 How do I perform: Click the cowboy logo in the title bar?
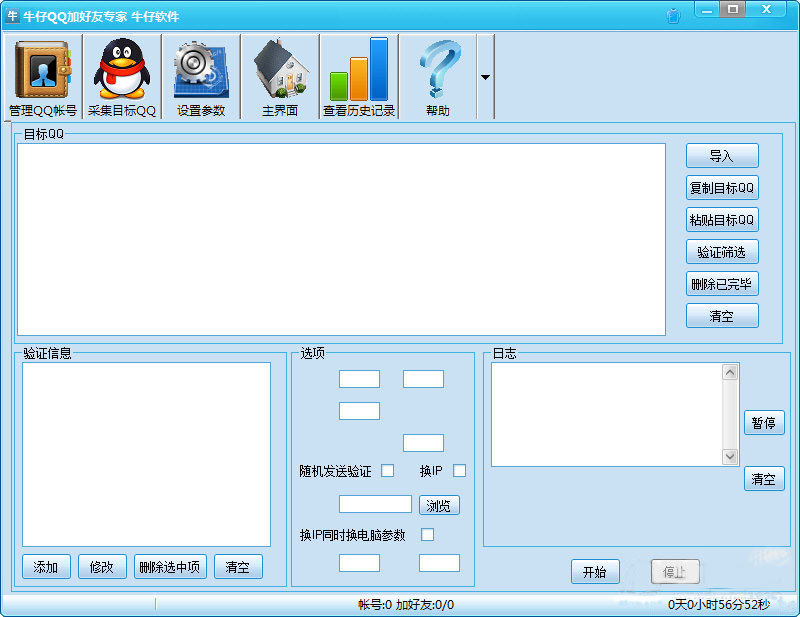[x=14, y=11]
